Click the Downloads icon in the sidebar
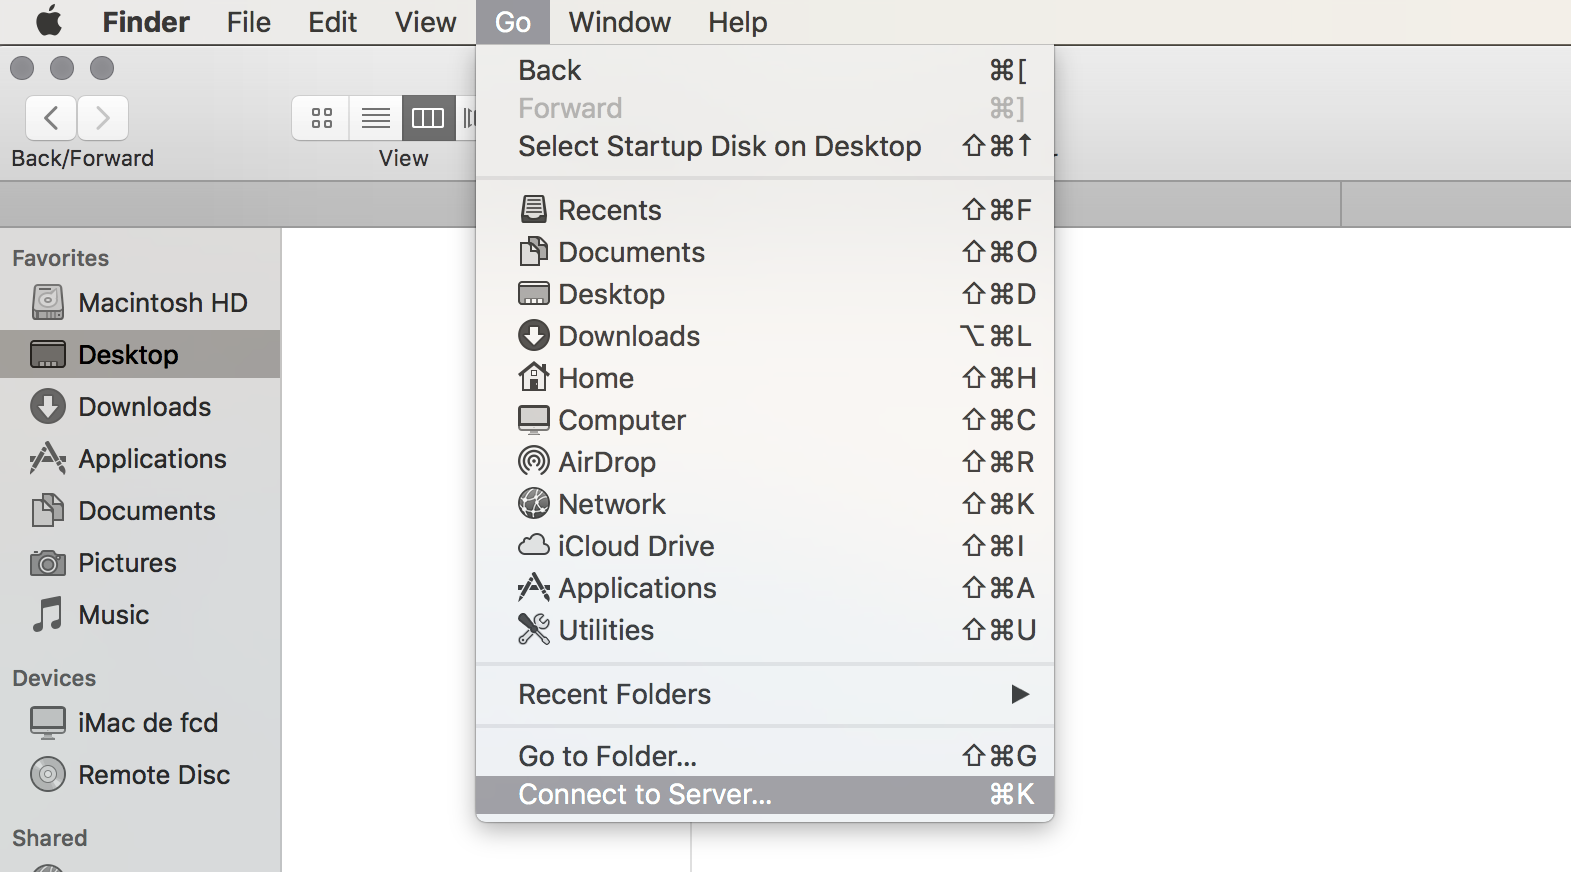Image resolution: width=1571 pixels, height=872 pixels. click(x=48, y=406)
